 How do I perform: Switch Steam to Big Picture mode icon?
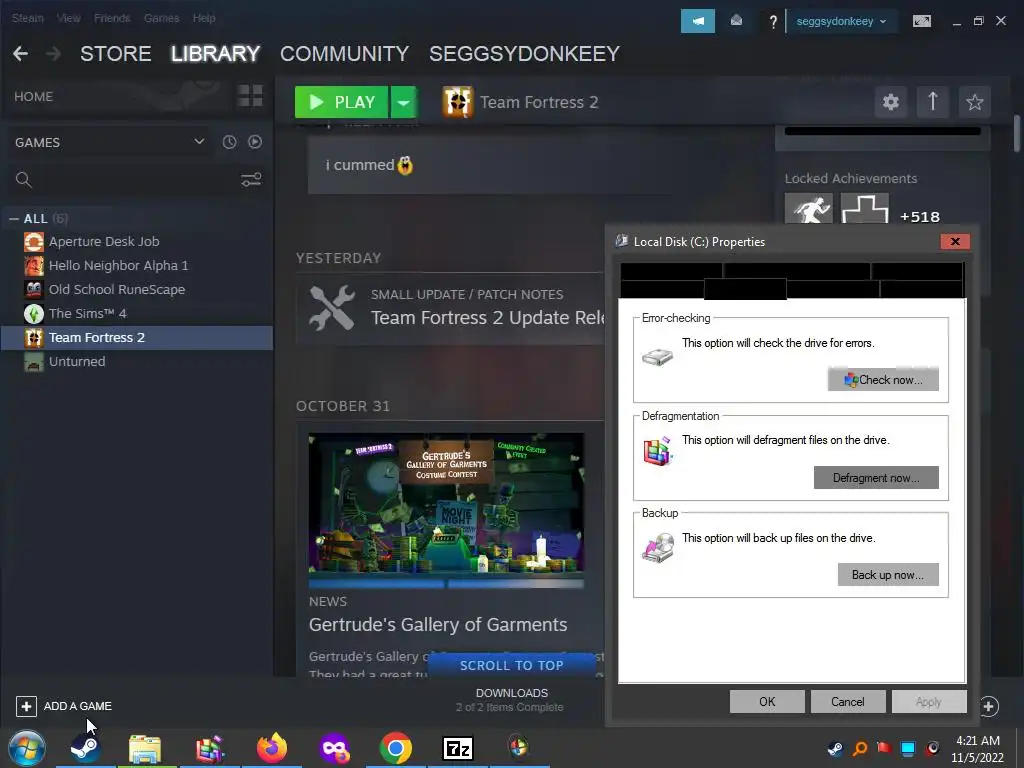pyautogui.click(x=921, y=21)
